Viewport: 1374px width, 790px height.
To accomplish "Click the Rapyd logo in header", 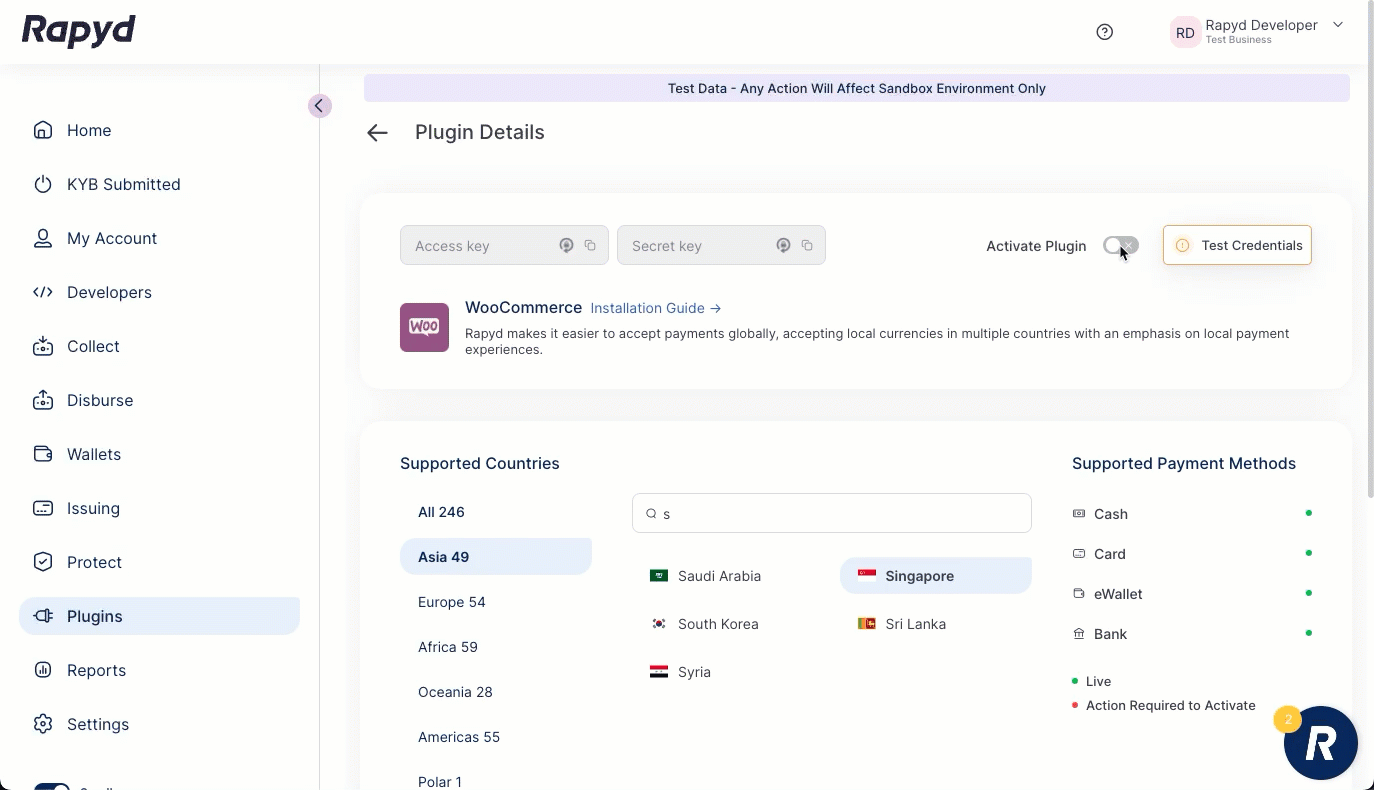I will click(79, 31).
